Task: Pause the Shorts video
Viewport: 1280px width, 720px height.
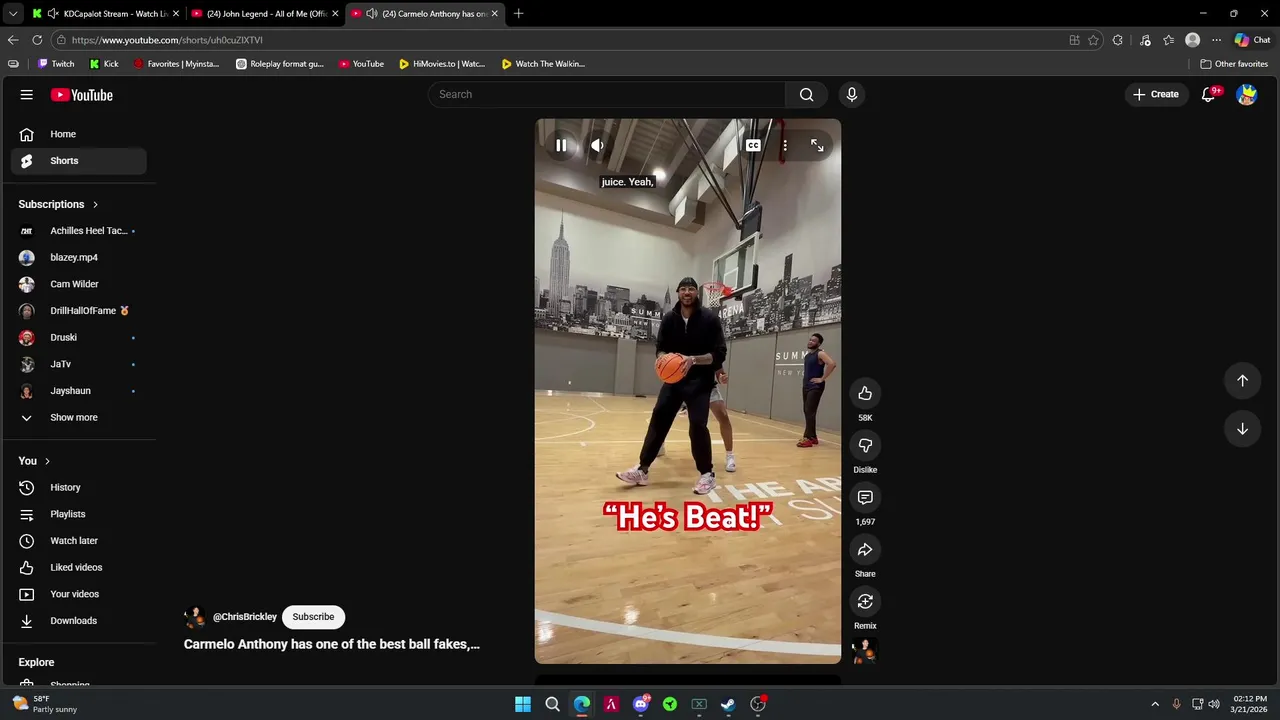Action: click(x=561, y=145)
